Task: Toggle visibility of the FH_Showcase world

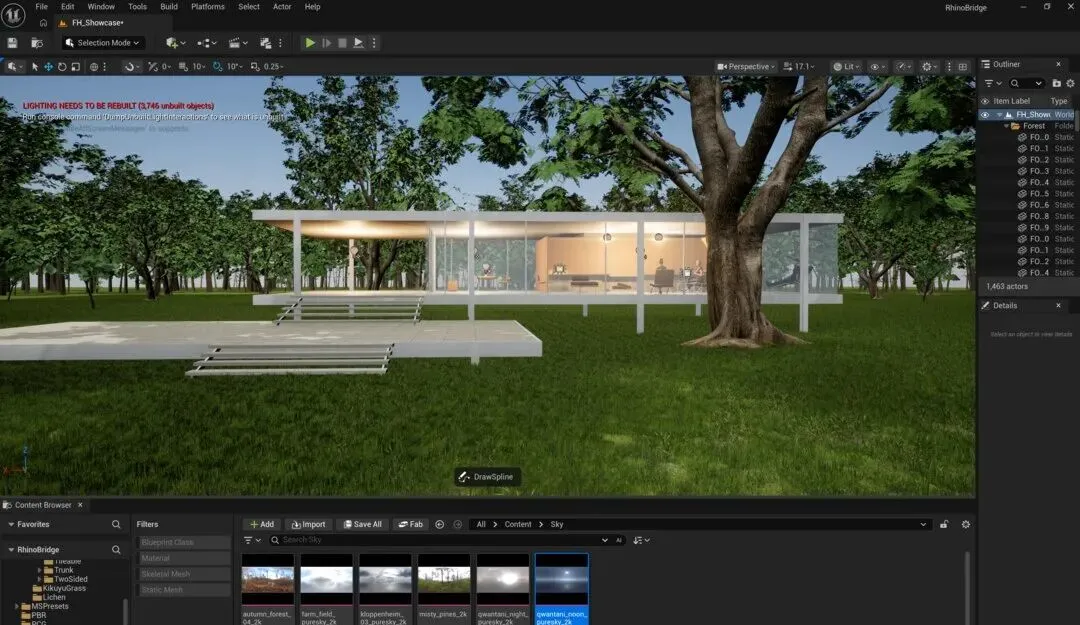Action: click(985, 115)
